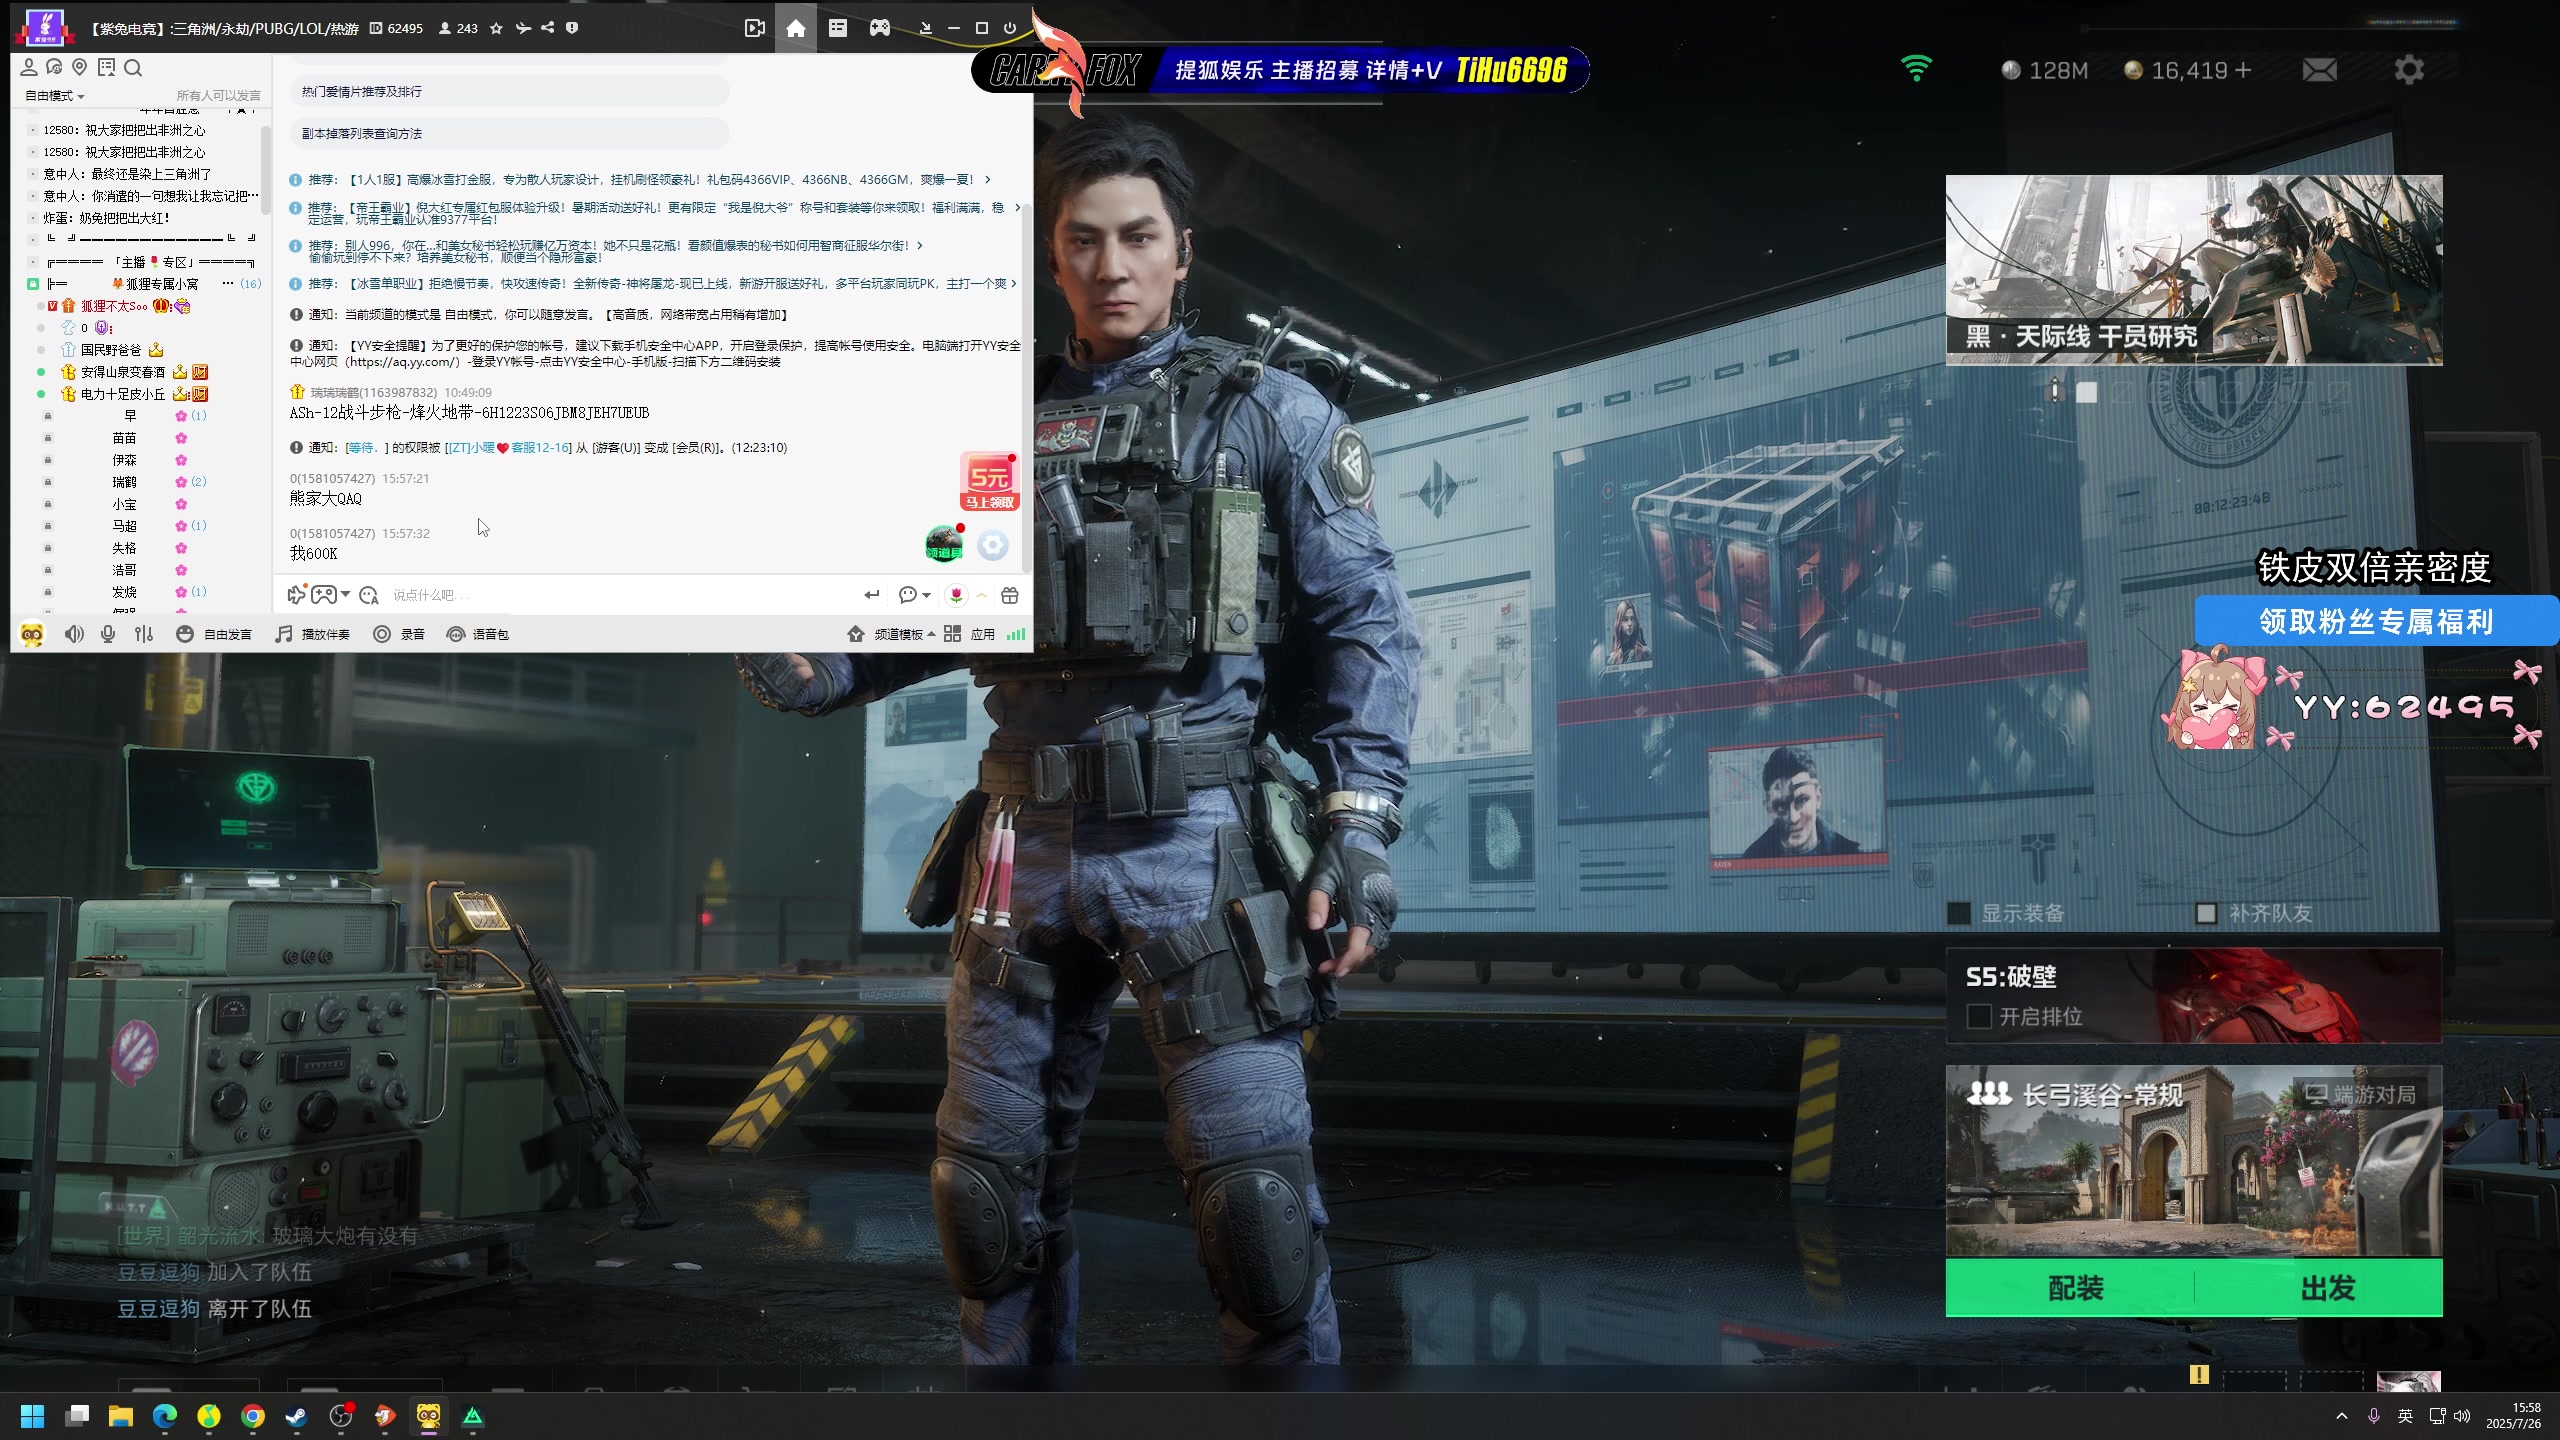The width and height of the screenshot is (2560, 1440).
Task: Show hidden tray icons chevron
Action: (2341, 1416)
